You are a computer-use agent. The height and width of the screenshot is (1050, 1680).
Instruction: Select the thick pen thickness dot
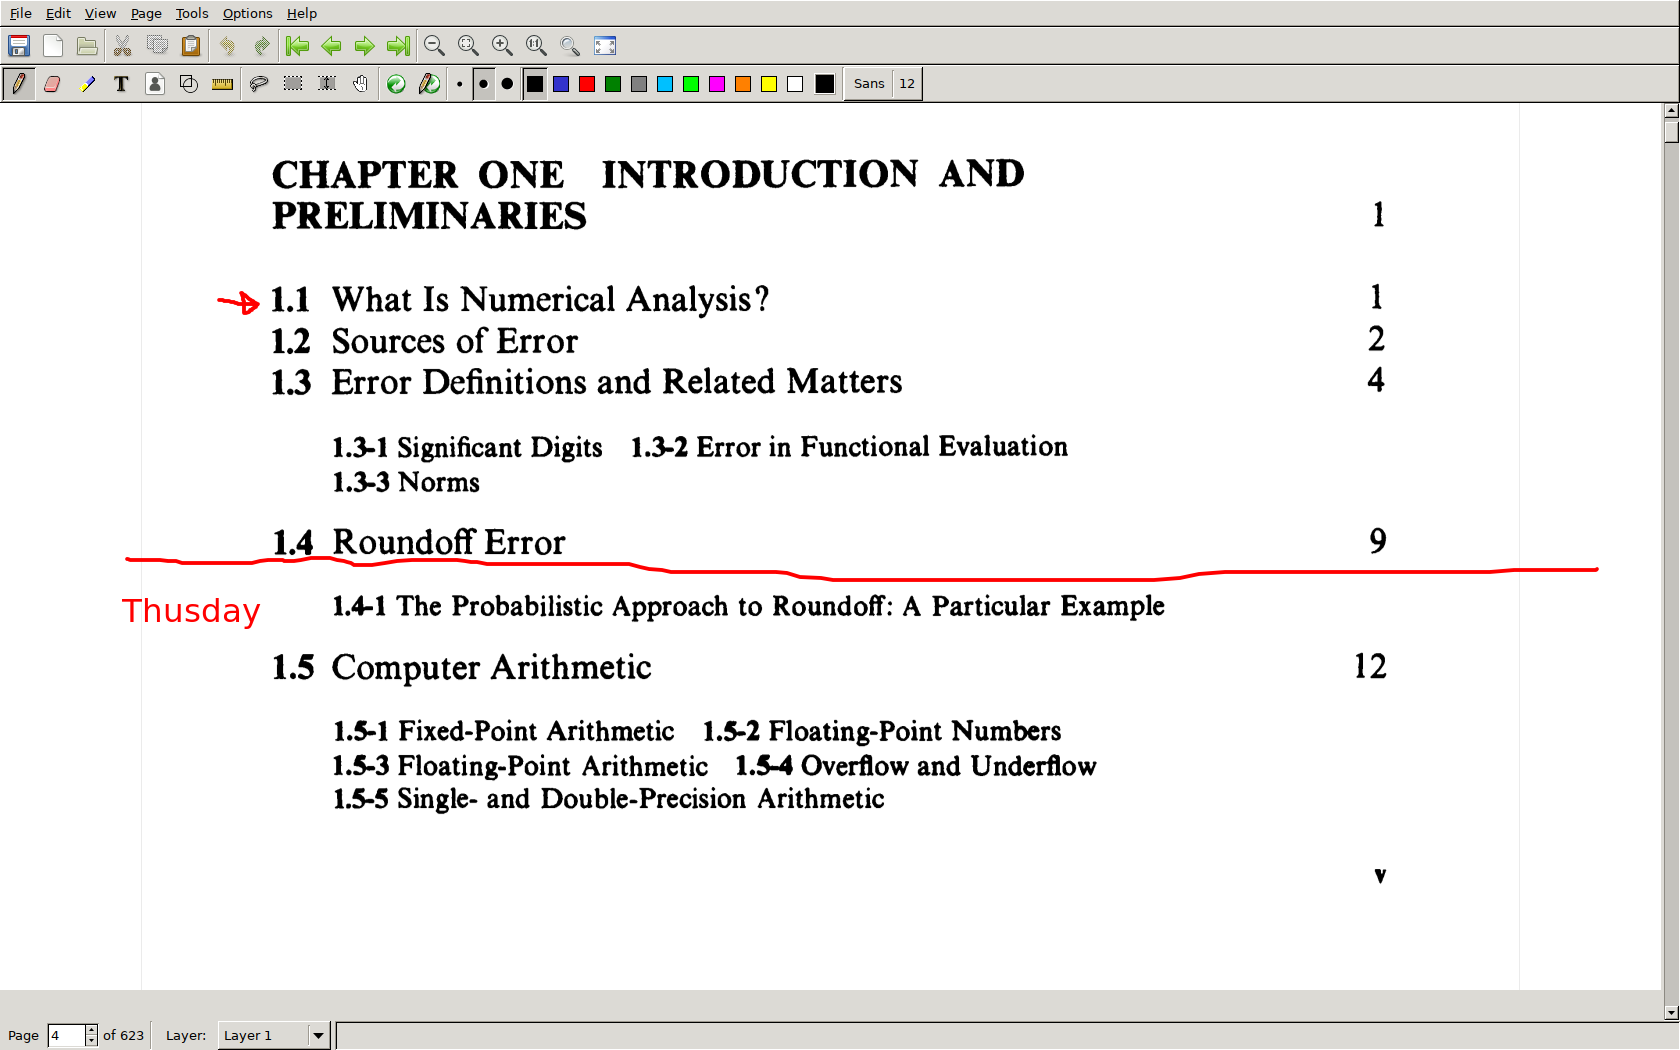[507, 84]
